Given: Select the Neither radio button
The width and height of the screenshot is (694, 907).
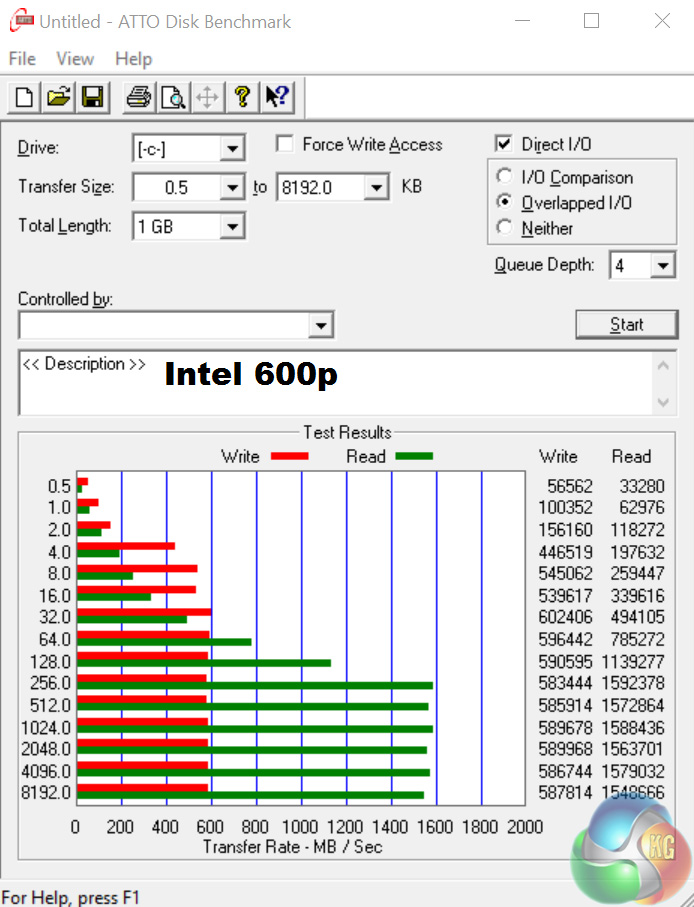Looking at the screenshot, I should (504, 227).
